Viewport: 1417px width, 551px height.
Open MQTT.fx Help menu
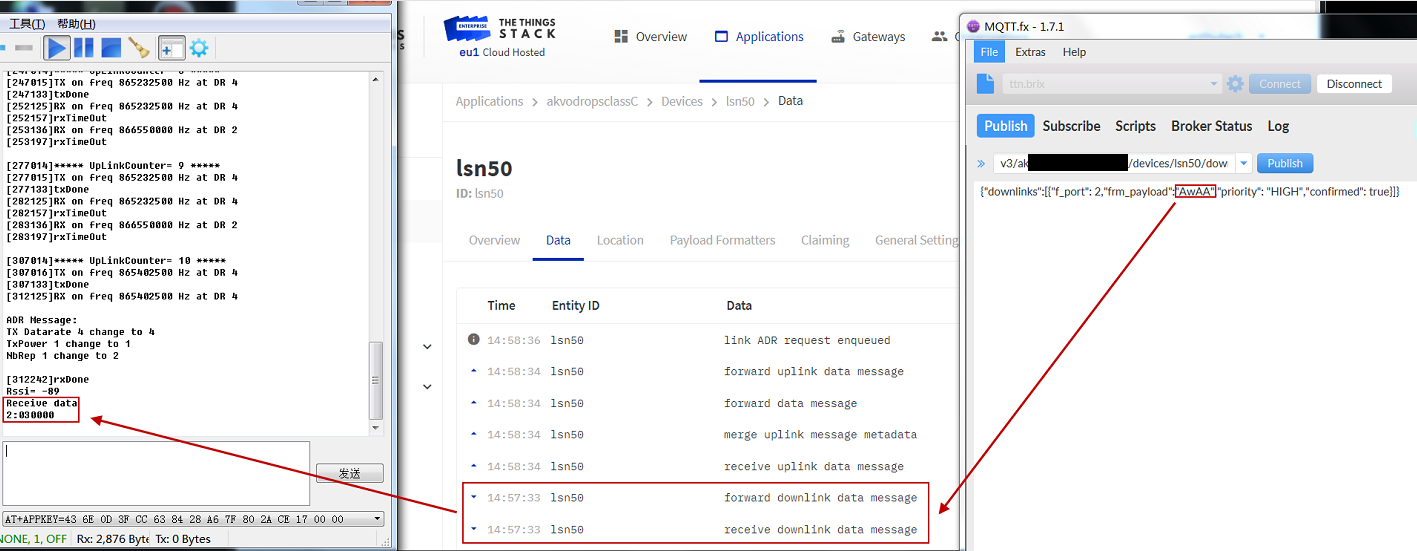[1074, 52]
